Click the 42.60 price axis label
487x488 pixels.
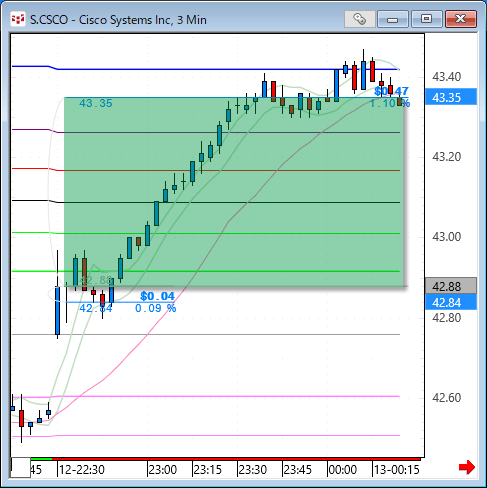pyautogui.click(x=446, y=398)
